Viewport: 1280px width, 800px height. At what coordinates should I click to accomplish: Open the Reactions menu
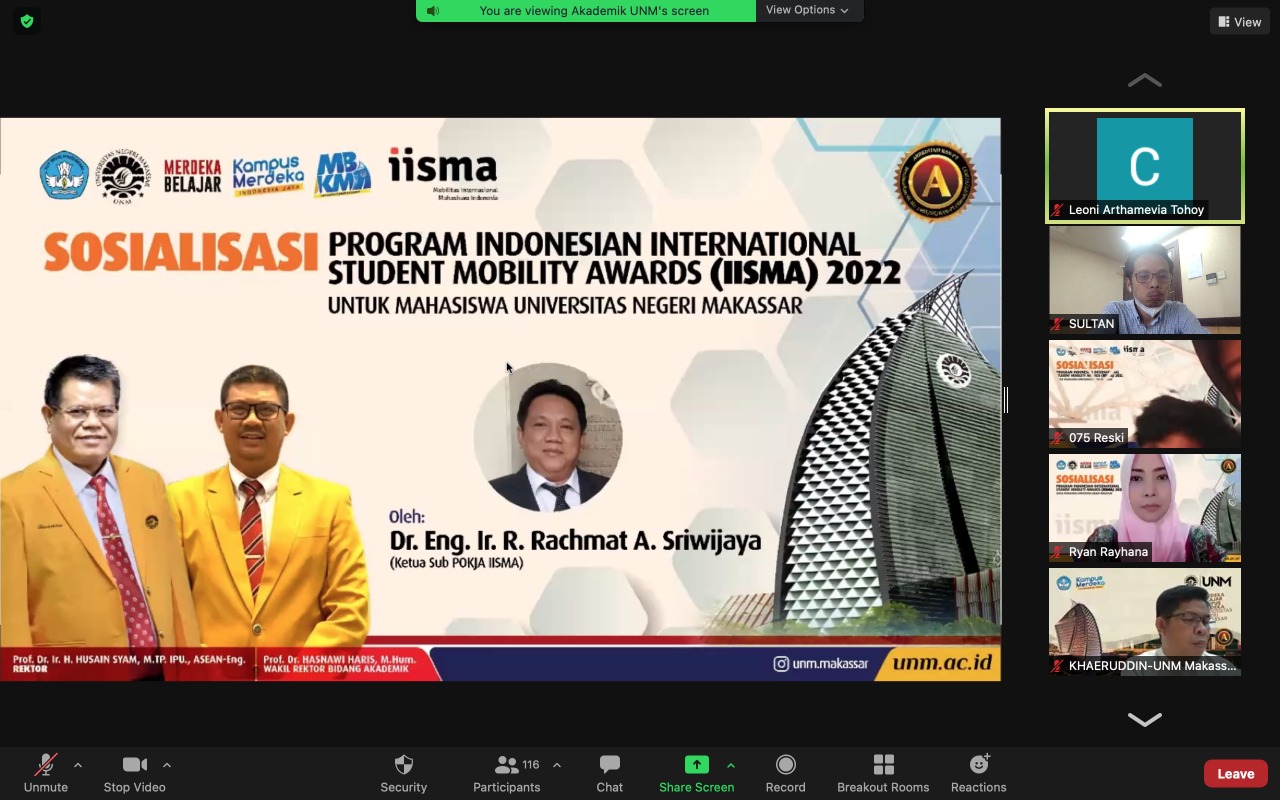click(x=978, y=773)
